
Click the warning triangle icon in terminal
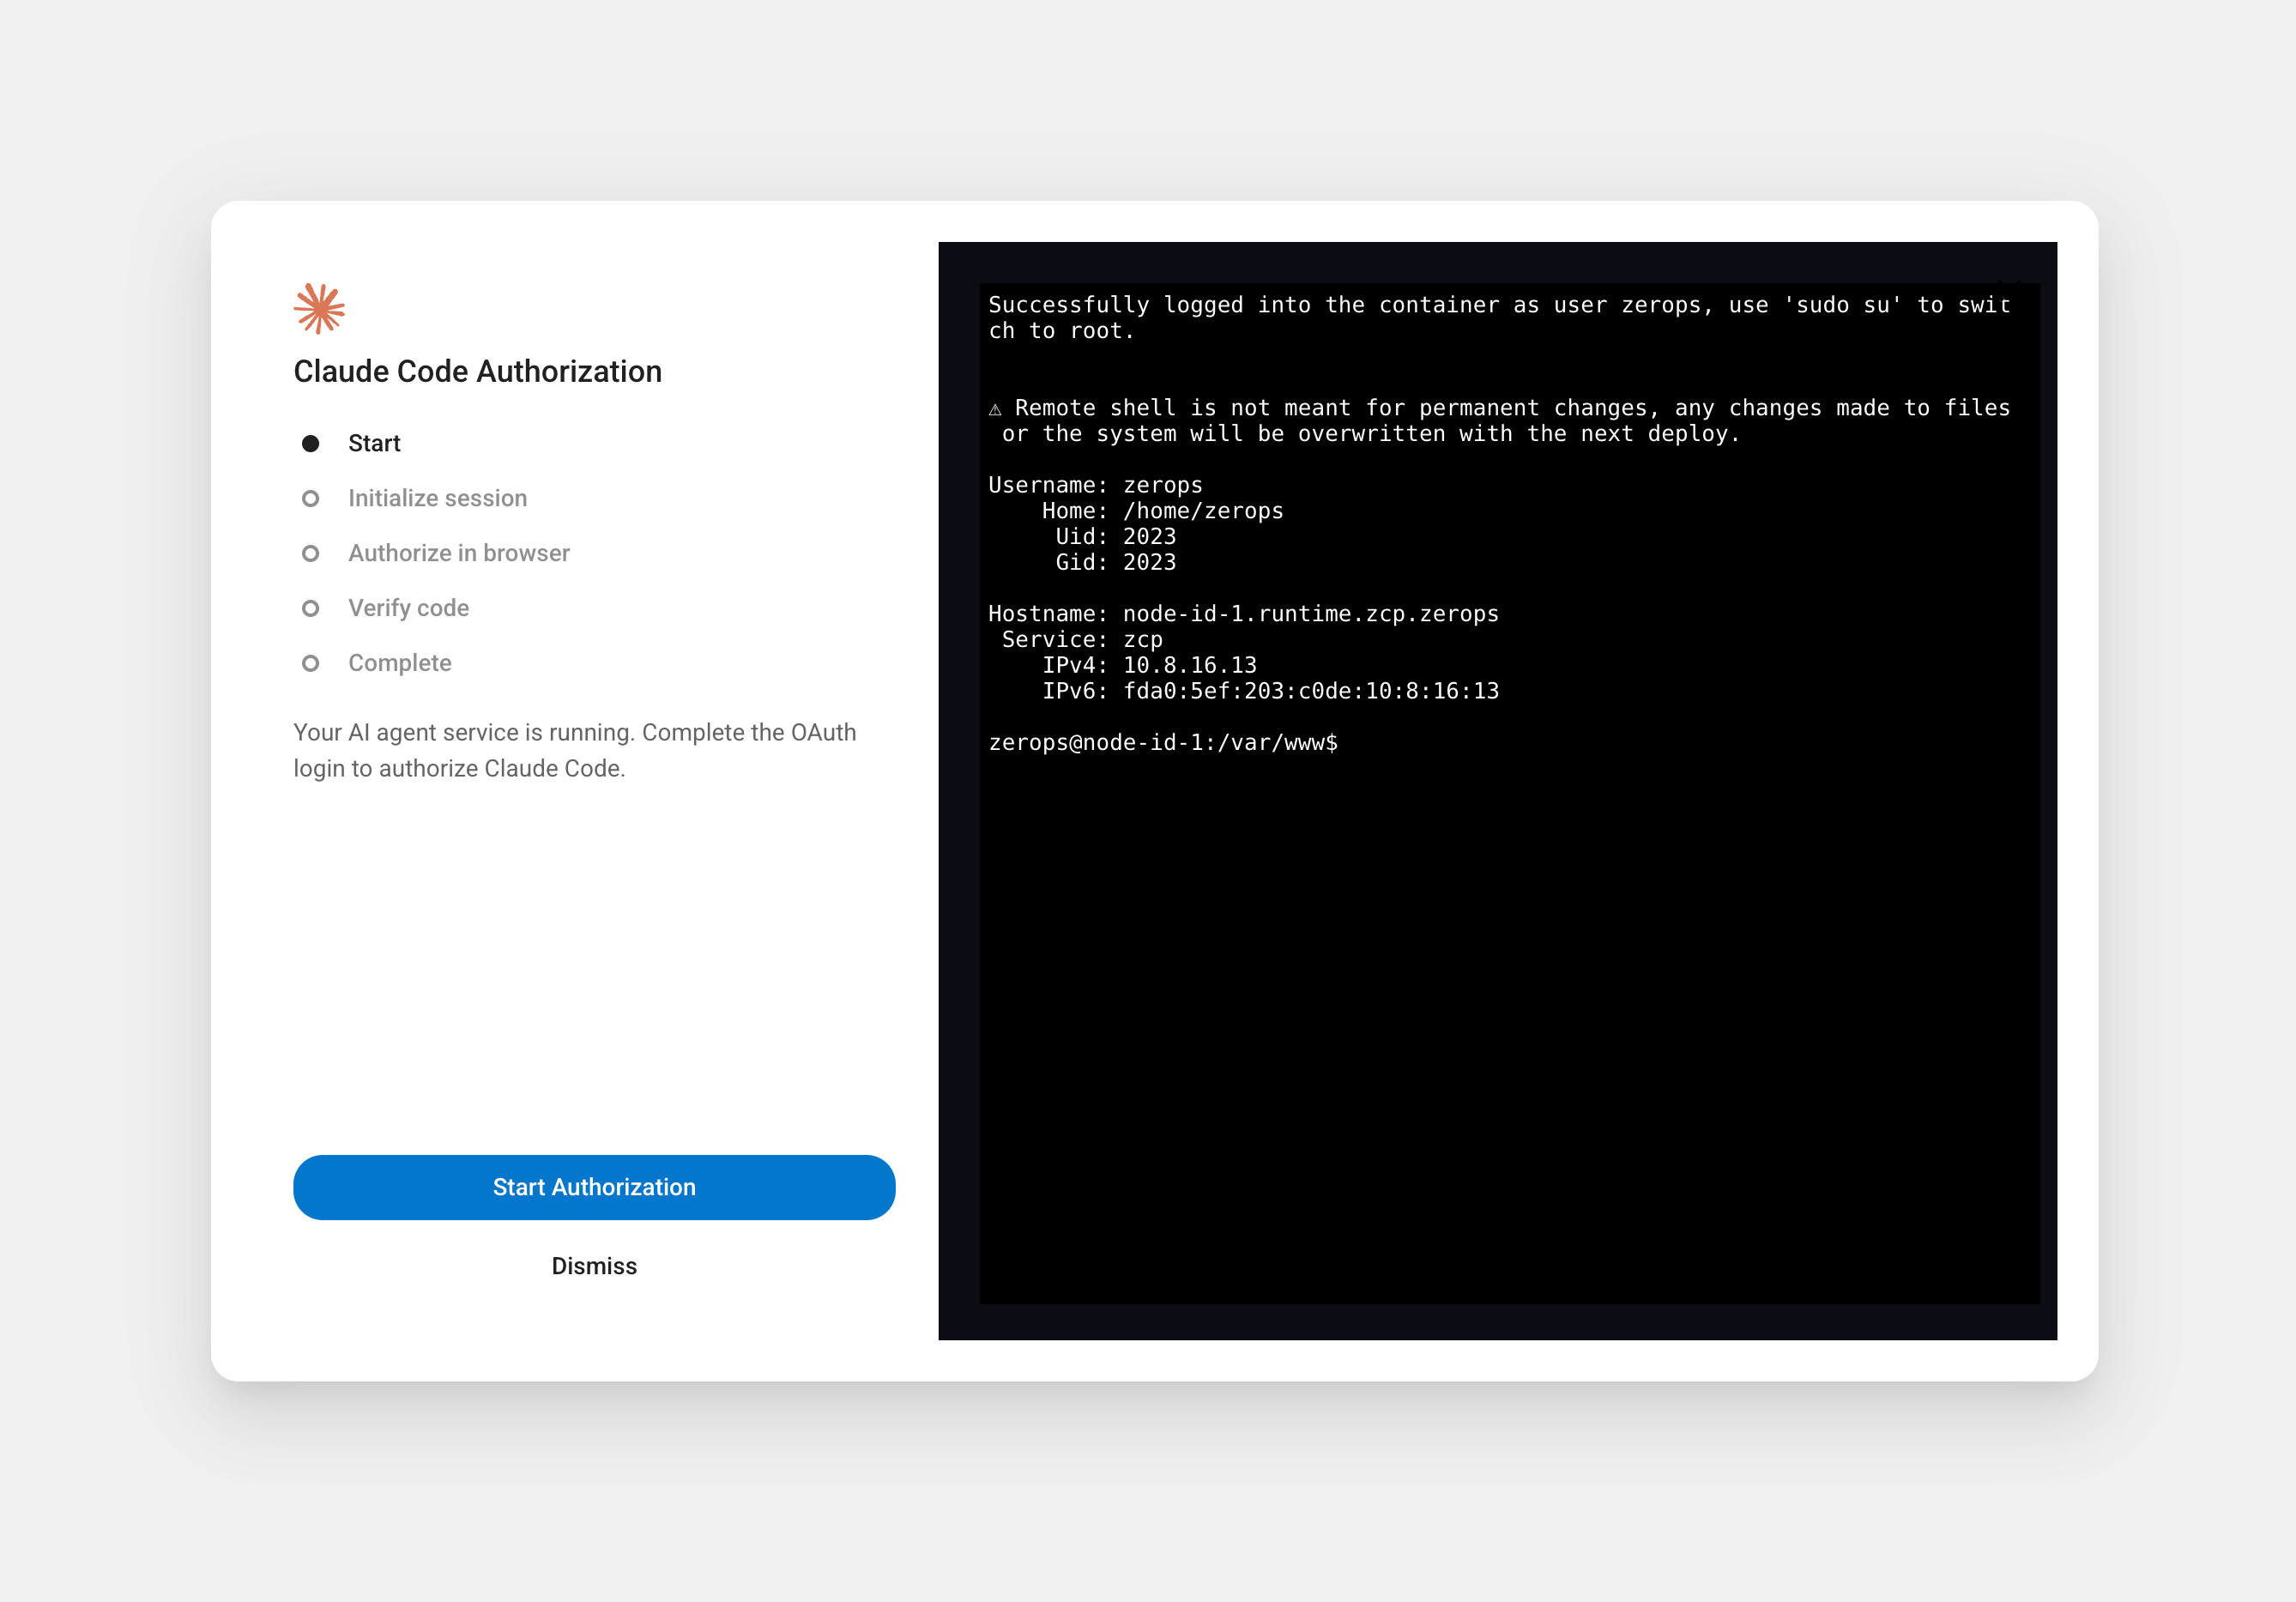point(995,409)
